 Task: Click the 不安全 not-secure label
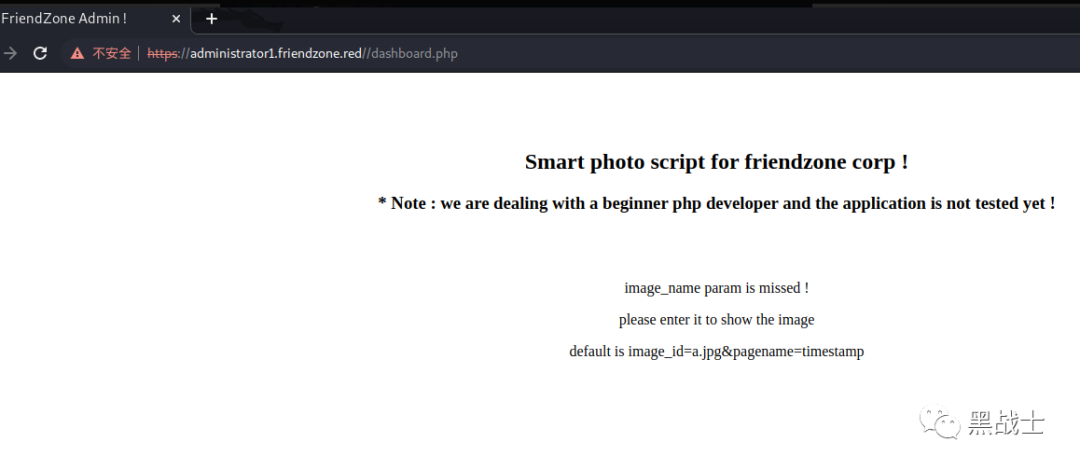point(111,54)
